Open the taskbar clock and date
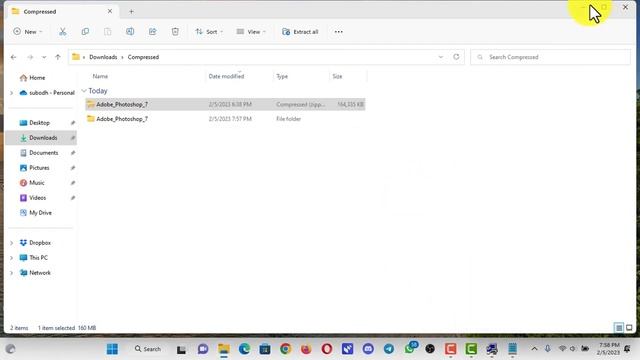This screenshot has width=640, height=360. point(609,349)
